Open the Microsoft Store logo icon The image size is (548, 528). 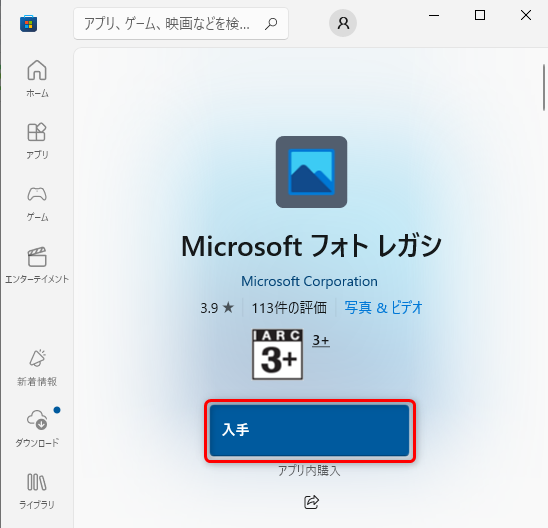tap(29, 24)
